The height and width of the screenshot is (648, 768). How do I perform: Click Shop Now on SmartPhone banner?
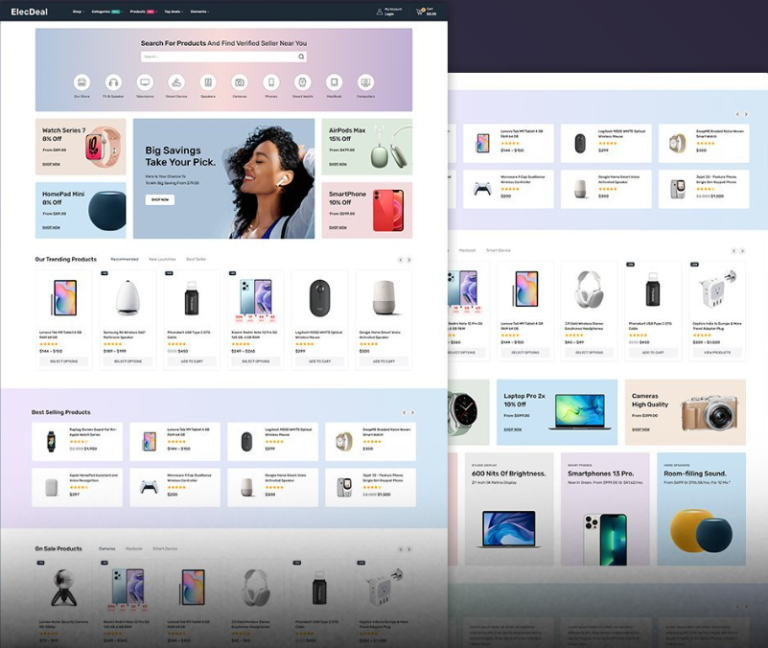pos(337,227)
